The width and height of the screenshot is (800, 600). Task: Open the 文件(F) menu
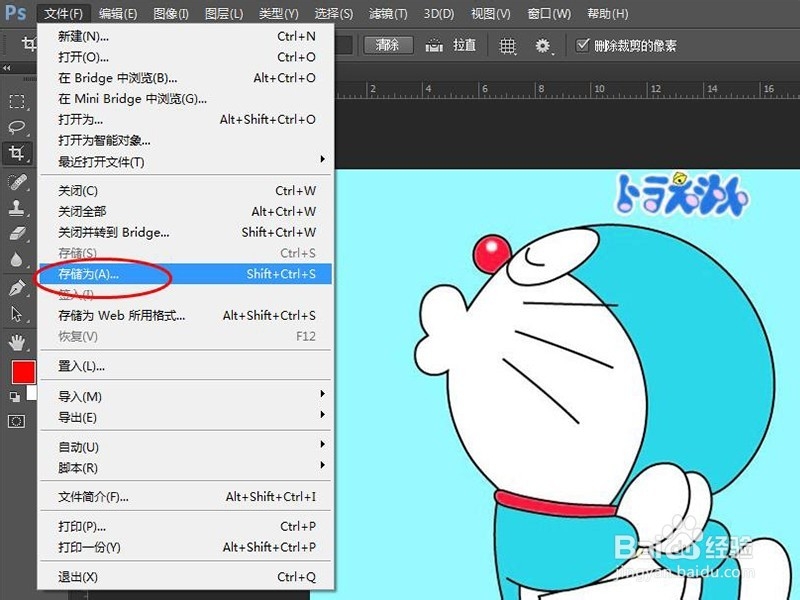(x=64, y=14)
